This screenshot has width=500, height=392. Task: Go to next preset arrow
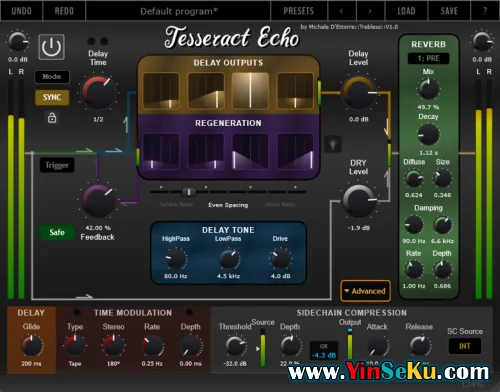point(370,11)
